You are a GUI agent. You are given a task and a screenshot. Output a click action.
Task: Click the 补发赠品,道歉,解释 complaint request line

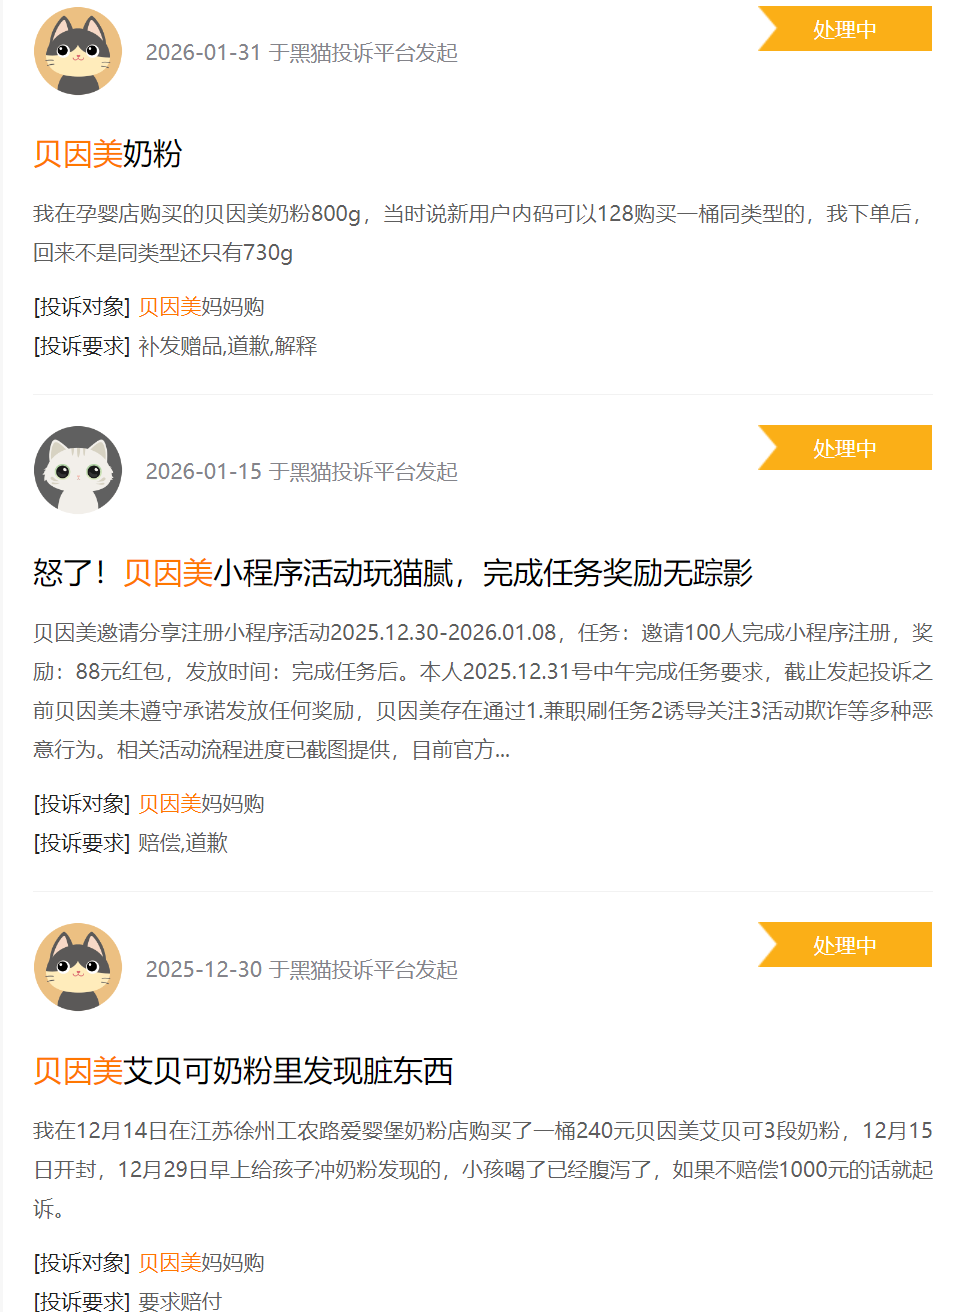click(x=175, y=346)
